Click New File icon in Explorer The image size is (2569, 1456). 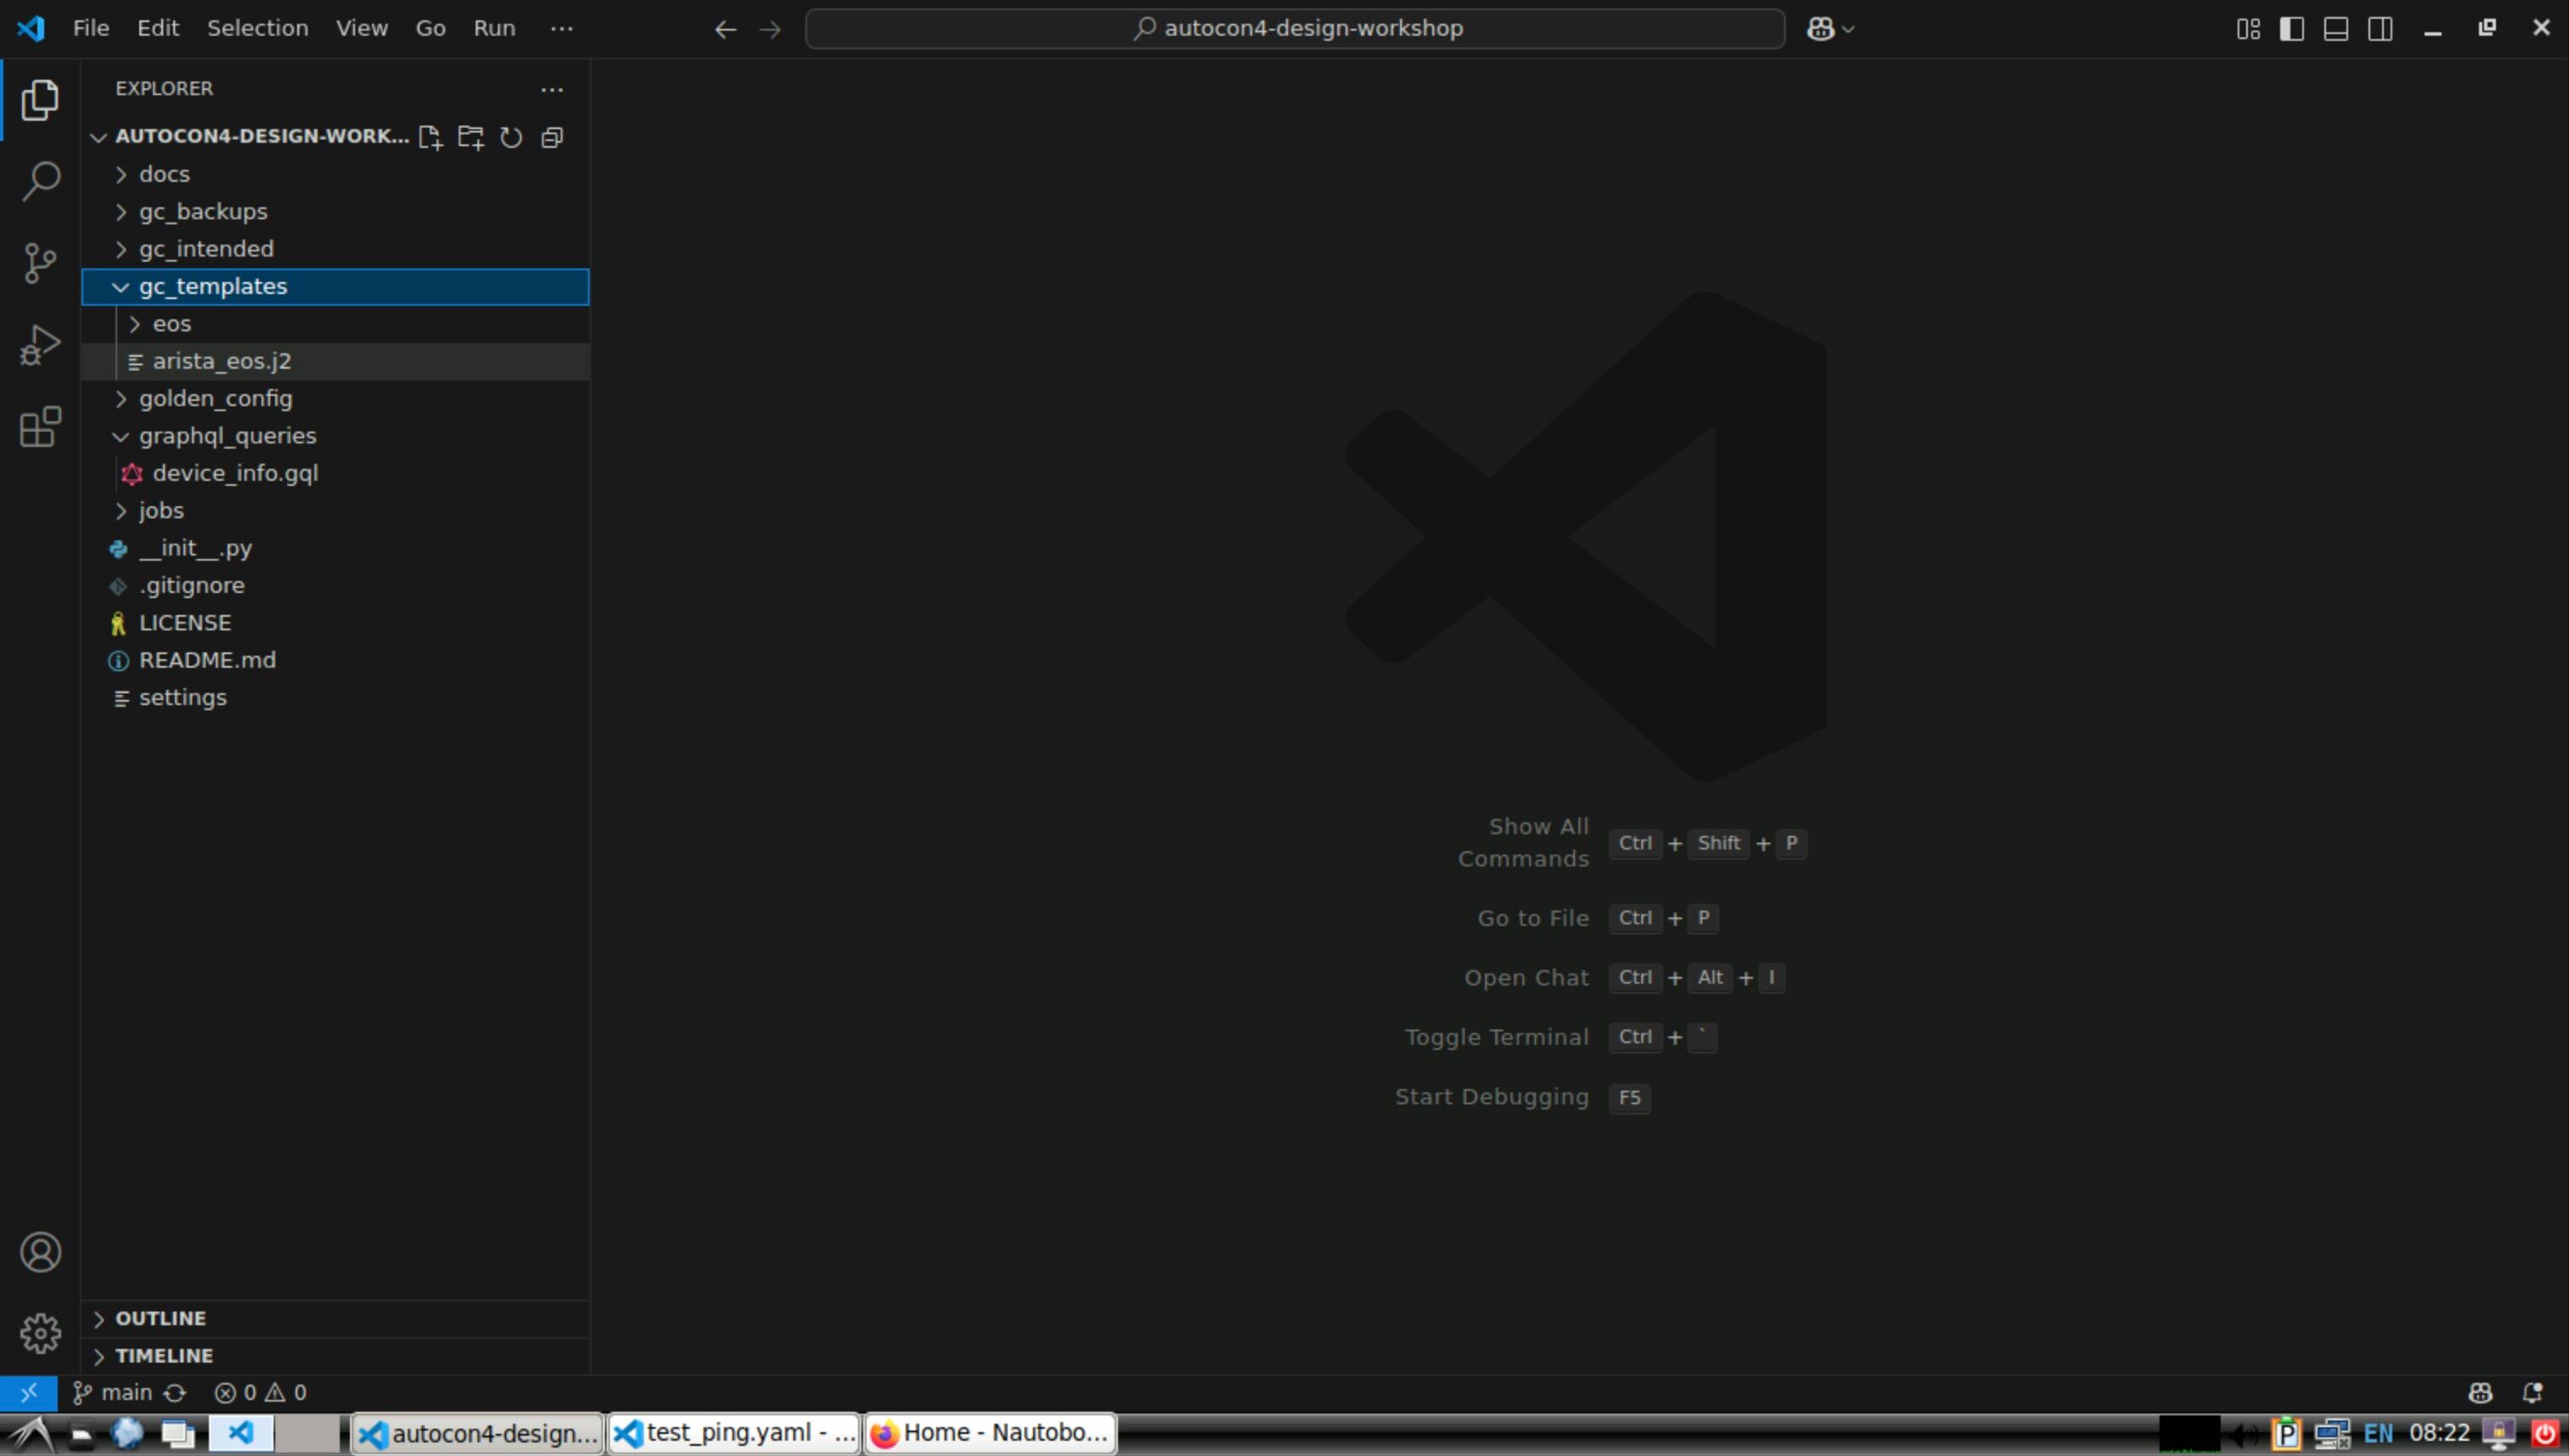pos(430,137)
